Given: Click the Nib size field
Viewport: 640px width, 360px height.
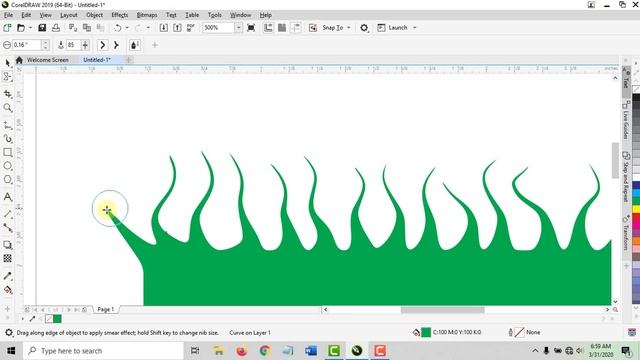Looking at the screenshot, I should pyautogui.click(x=26, y=45).
